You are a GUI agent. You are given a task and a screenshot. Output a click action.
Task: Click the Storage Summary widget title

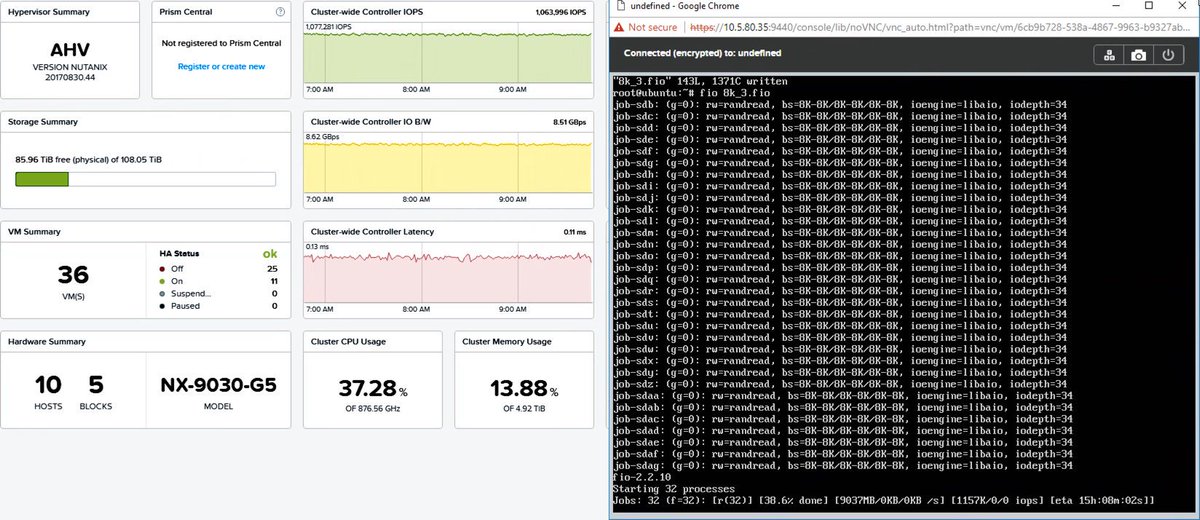coord(42,122)
